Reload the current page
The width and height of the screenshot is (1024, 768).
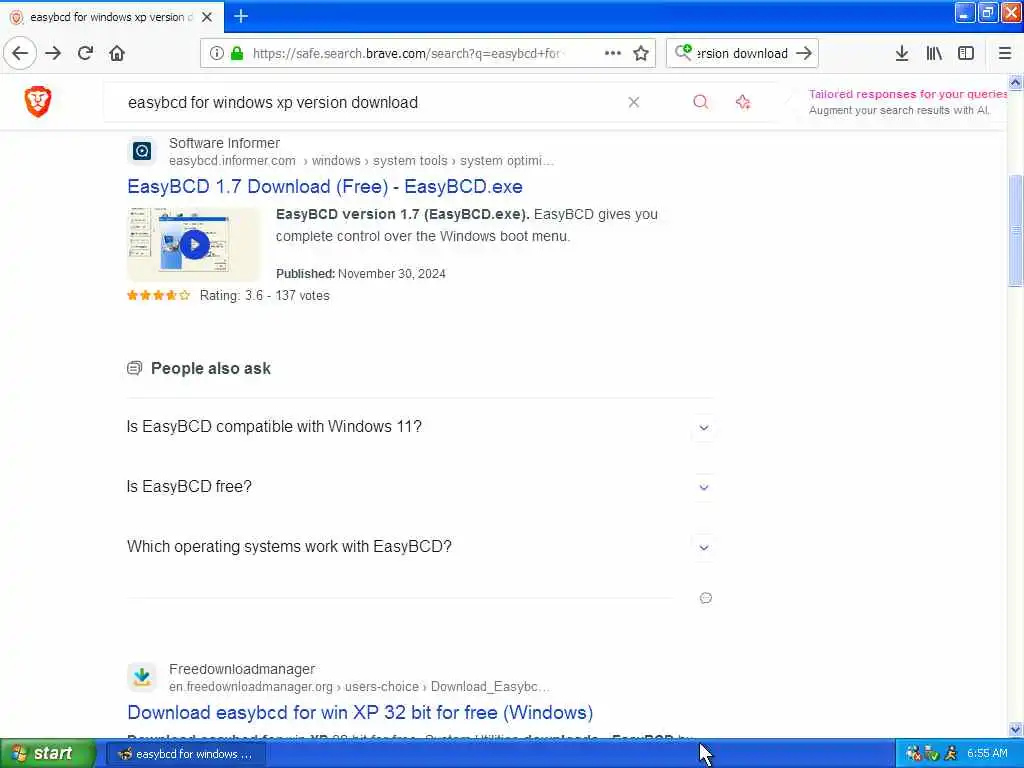85,53
